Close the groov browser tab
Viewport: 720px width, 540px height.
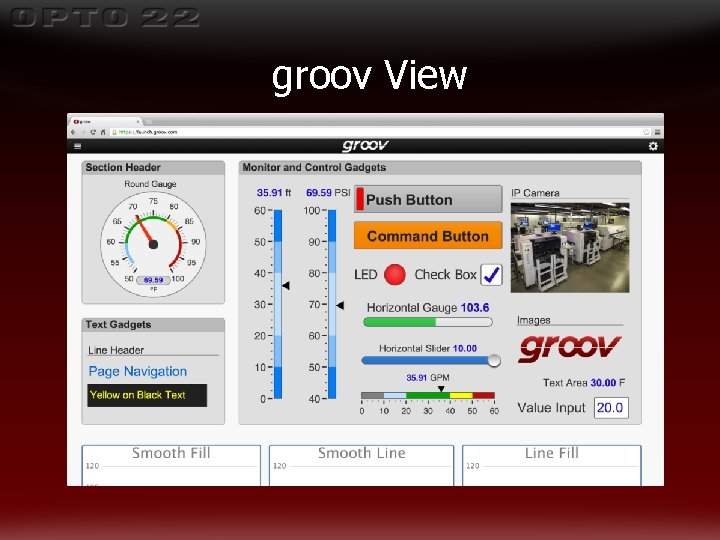coord(138,122)
